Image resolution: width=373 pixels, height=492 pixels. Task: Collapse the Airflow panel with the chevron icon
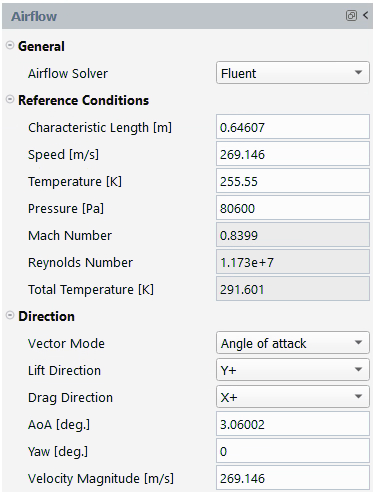(366, 15)
